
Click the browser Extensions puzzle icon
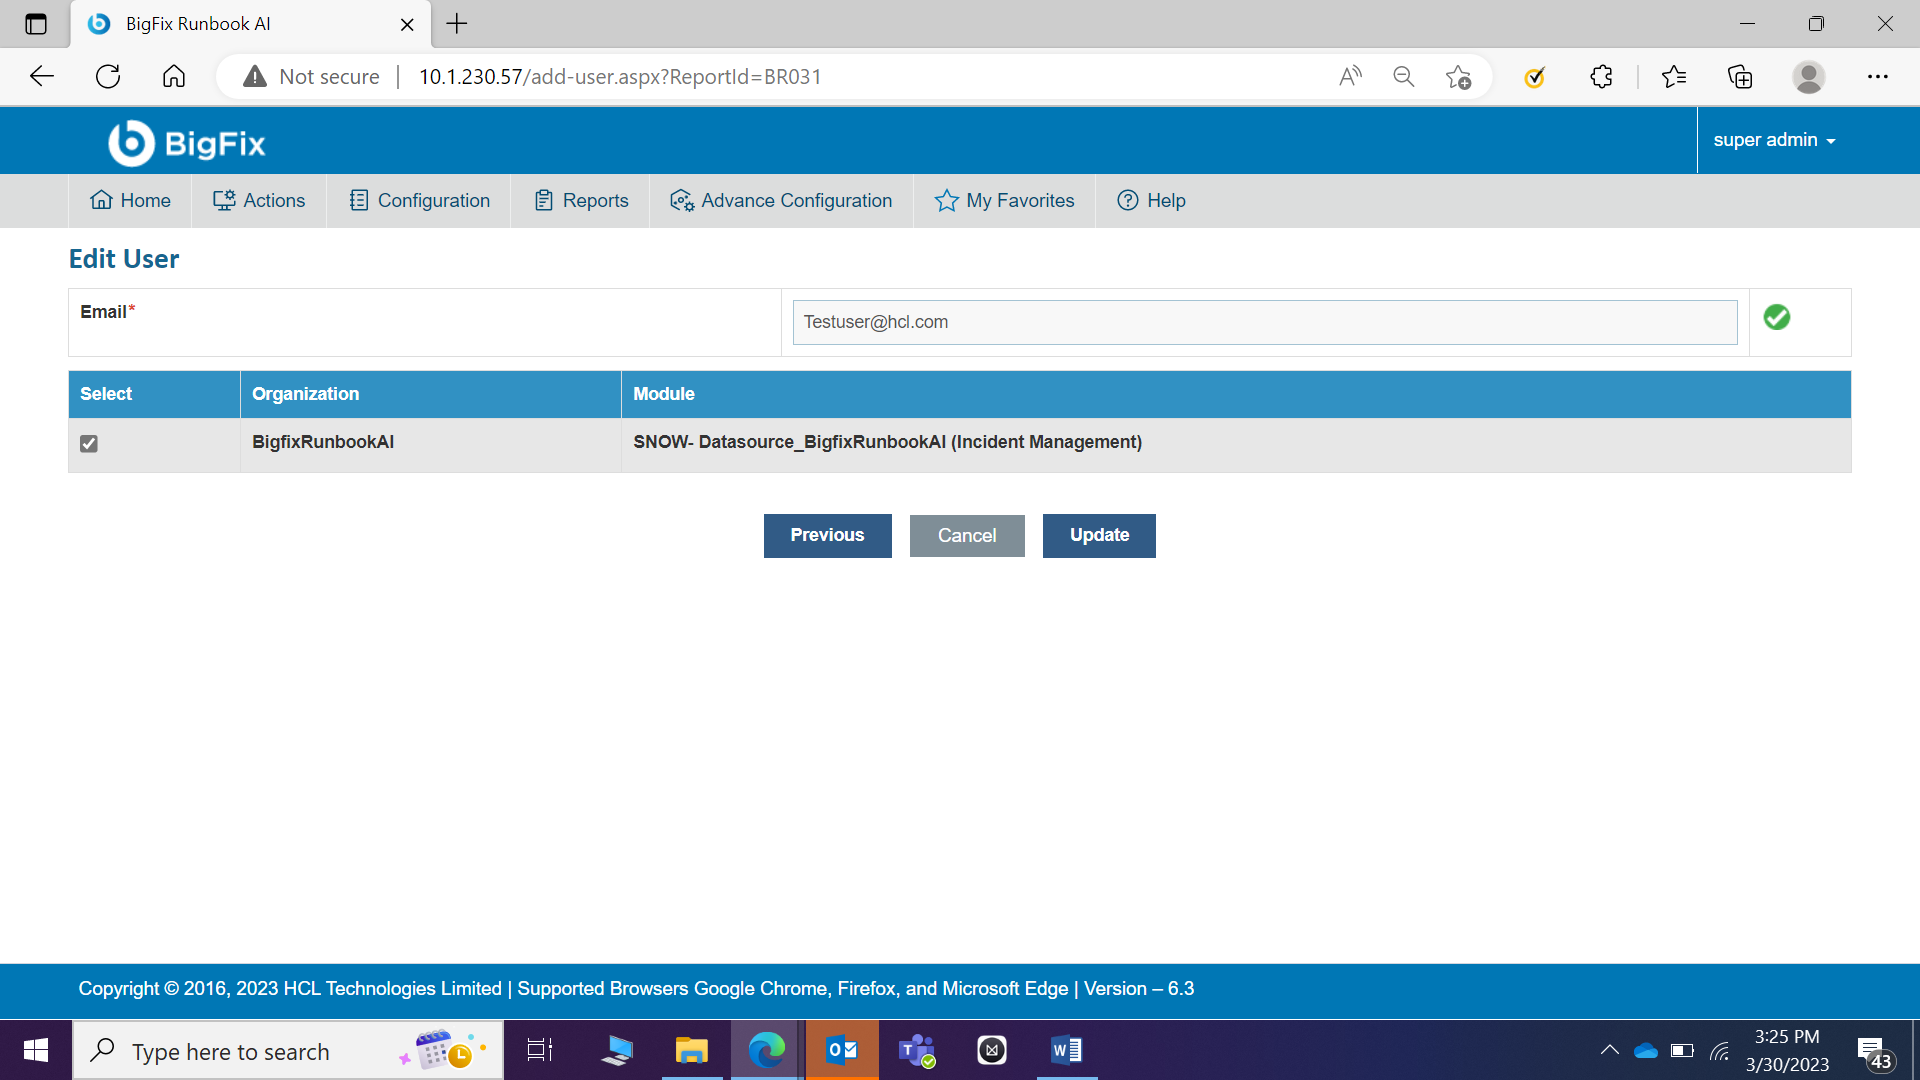pos(1601,77)
